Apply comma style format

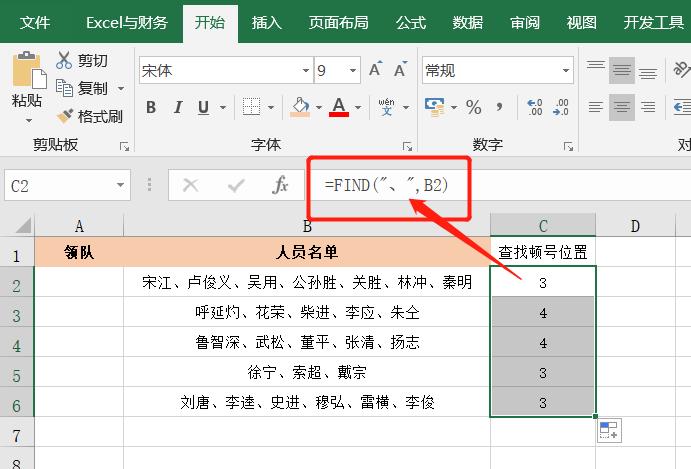point(499,107)
